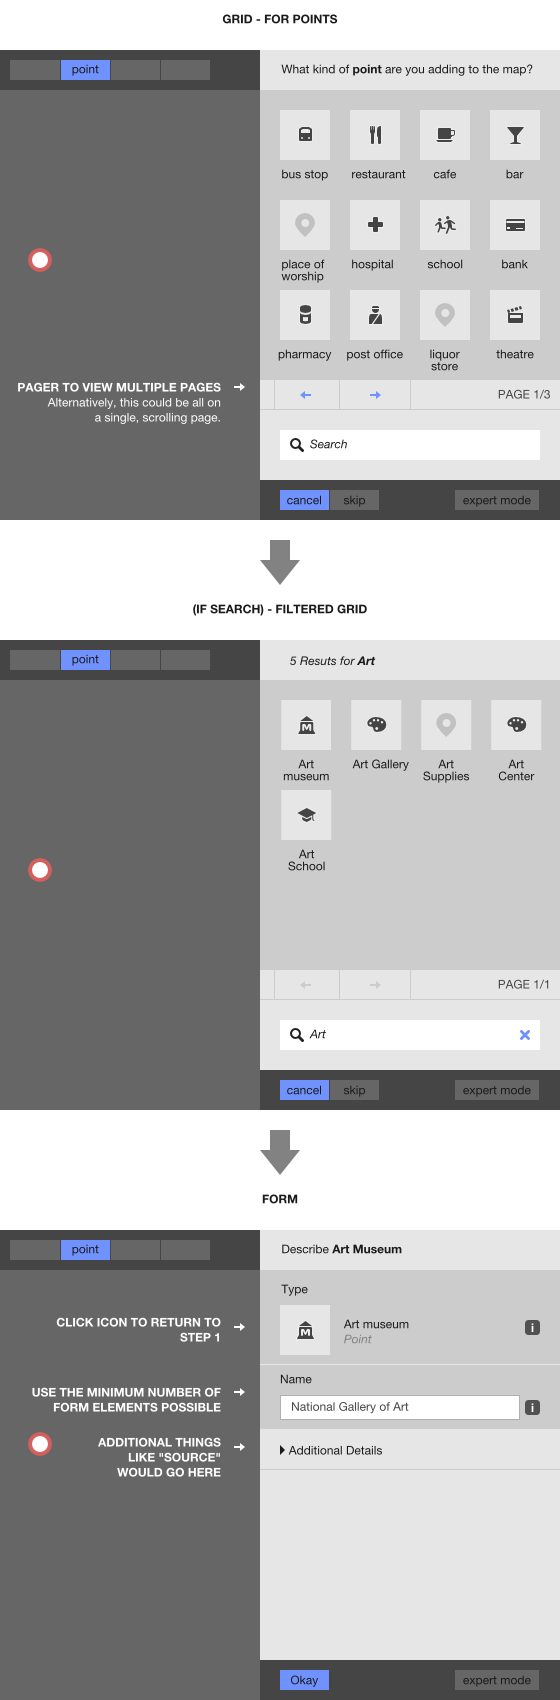
Task: Click the empty Search field in grid panel
Action: pos(410,445)
